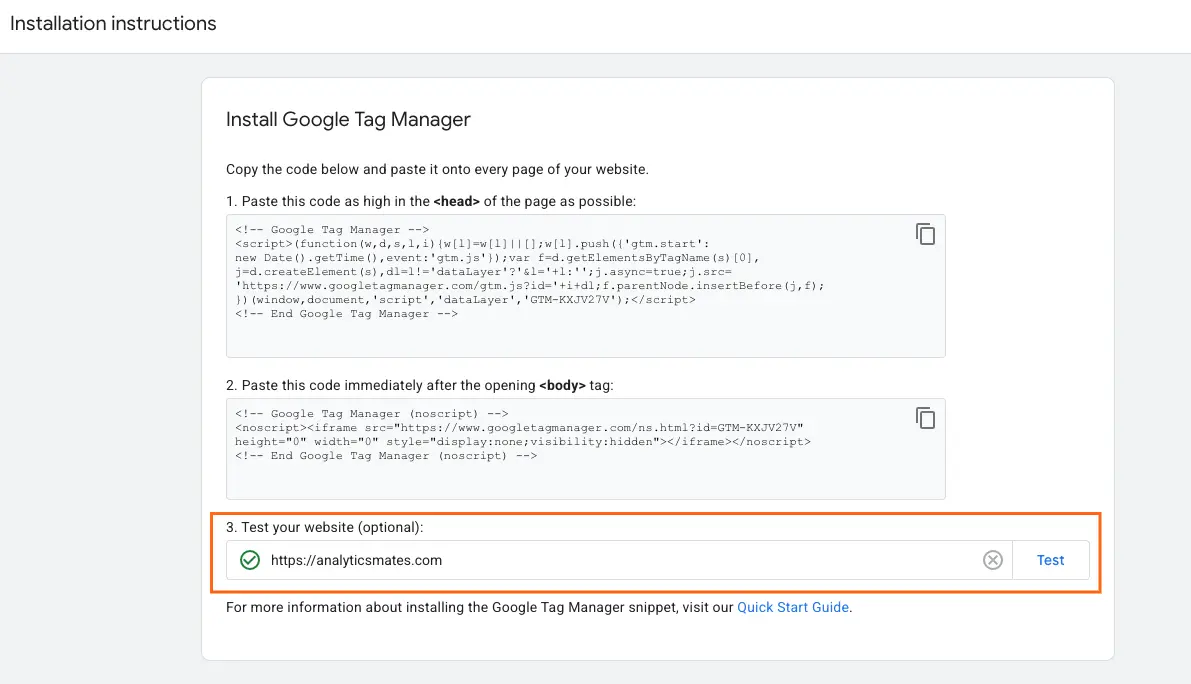Click the 'Install Google Tag Manager' heading
The image size is (1191, 684).
click(348, 119)
